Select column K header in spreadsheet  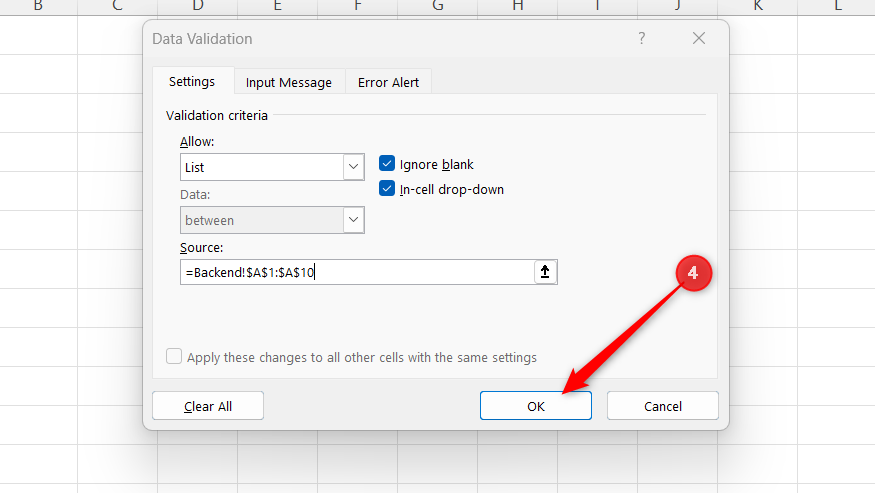pos(758,7)
